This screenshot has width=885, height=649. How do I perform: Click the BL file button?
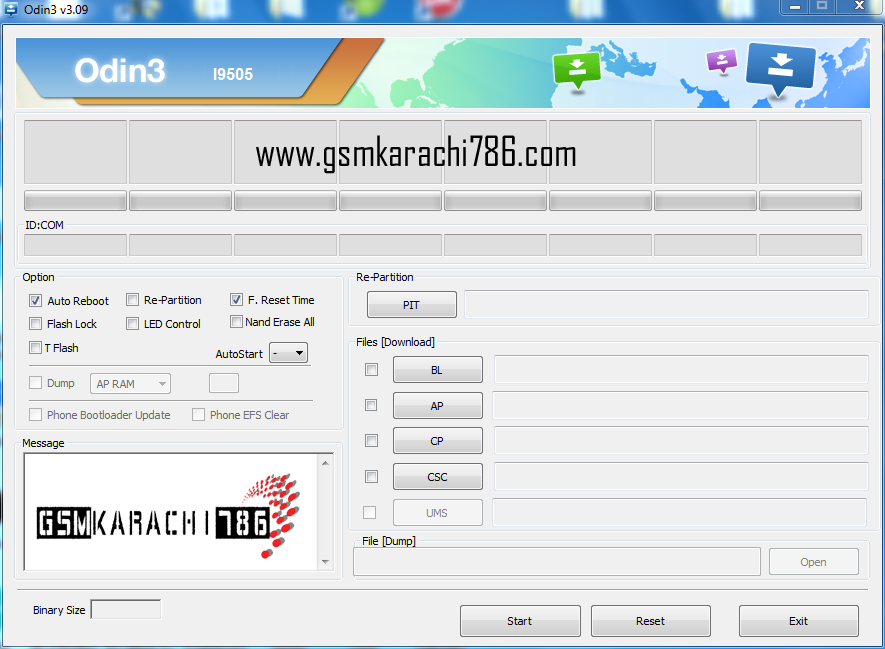(437, 370)
